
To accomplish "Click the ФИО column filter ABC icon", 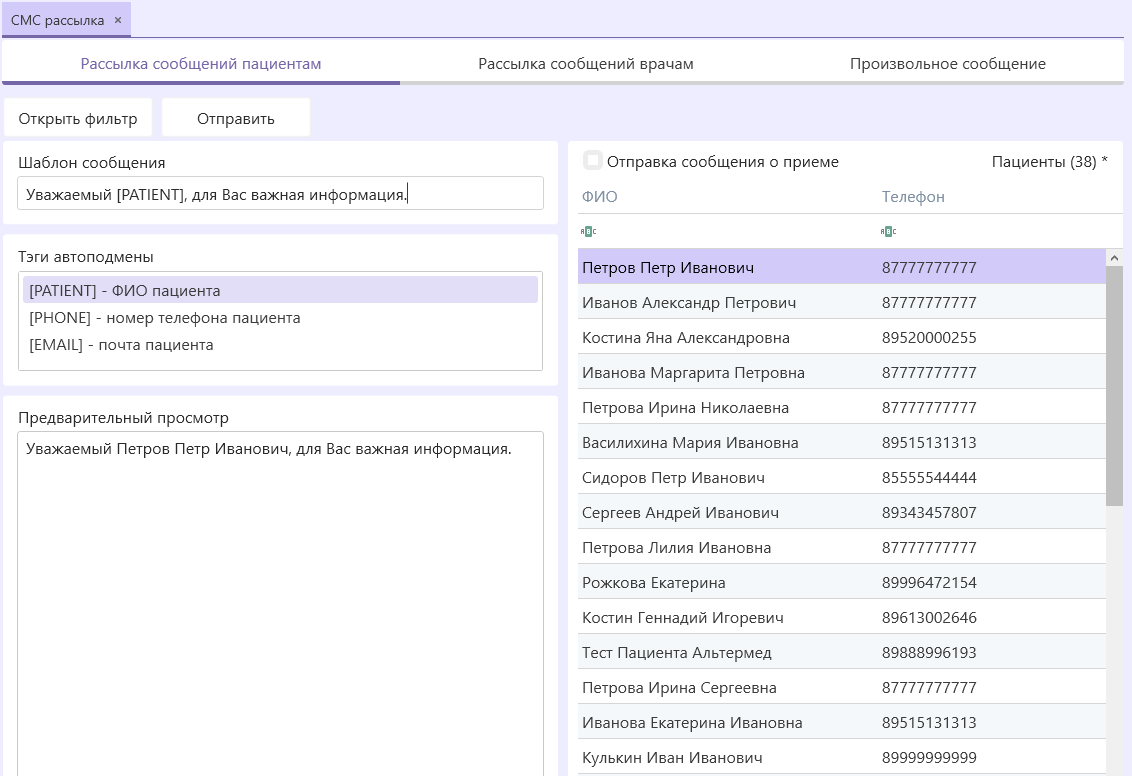I will pos(588,232).
